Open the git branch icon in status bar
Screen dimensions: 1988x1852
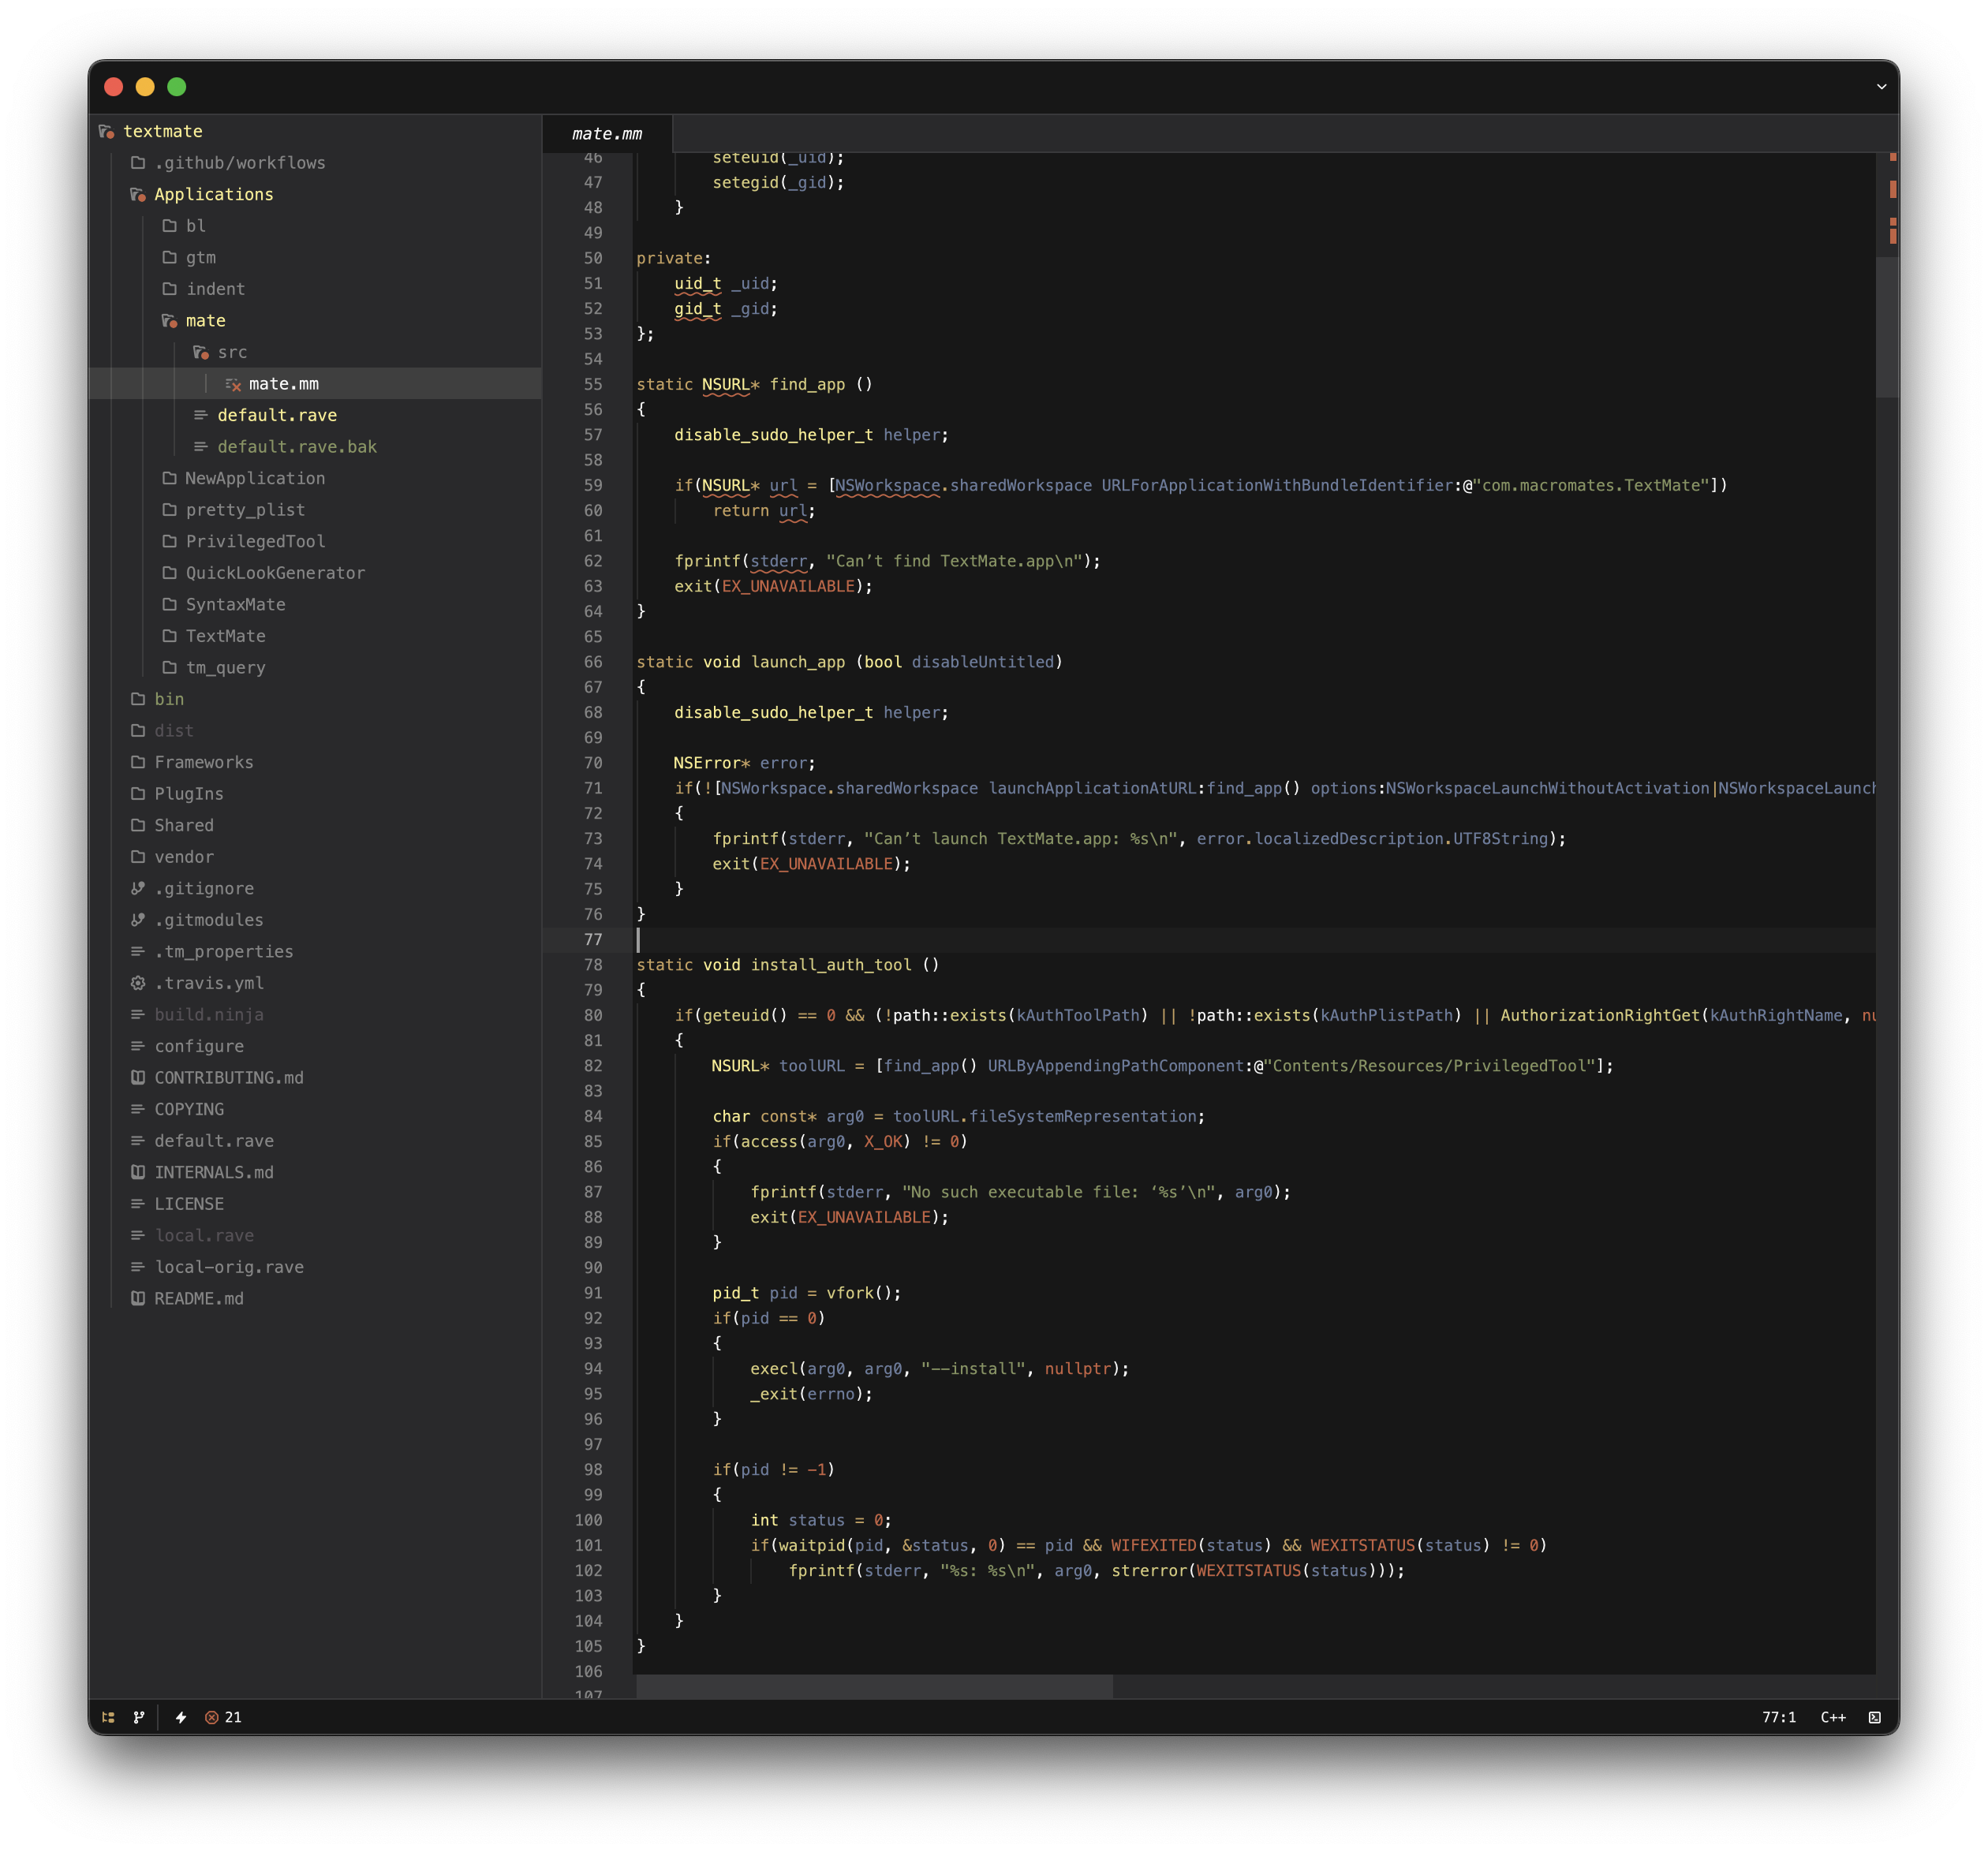click(139, 1717)
